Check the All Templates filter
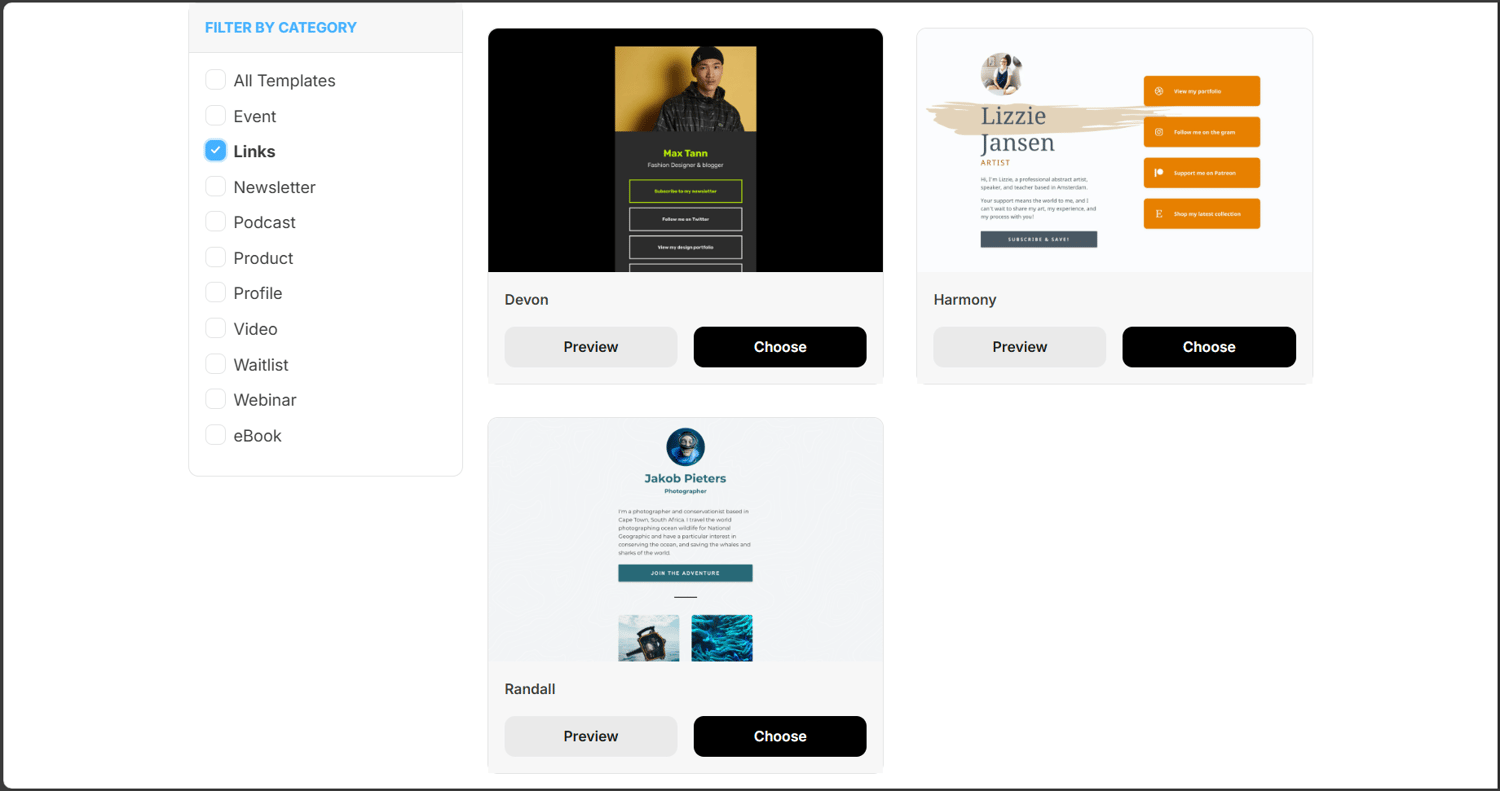 coord(215,79)
